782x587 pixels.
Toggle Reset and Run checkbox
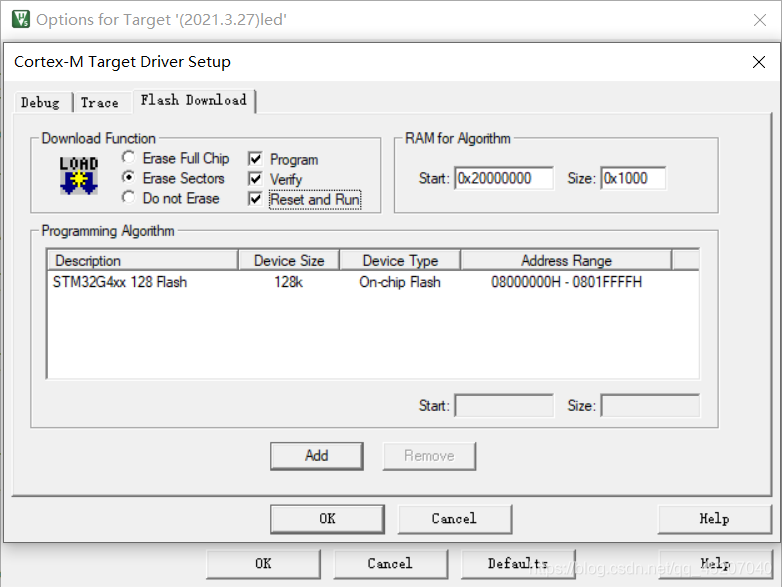(x=255, y=199)
